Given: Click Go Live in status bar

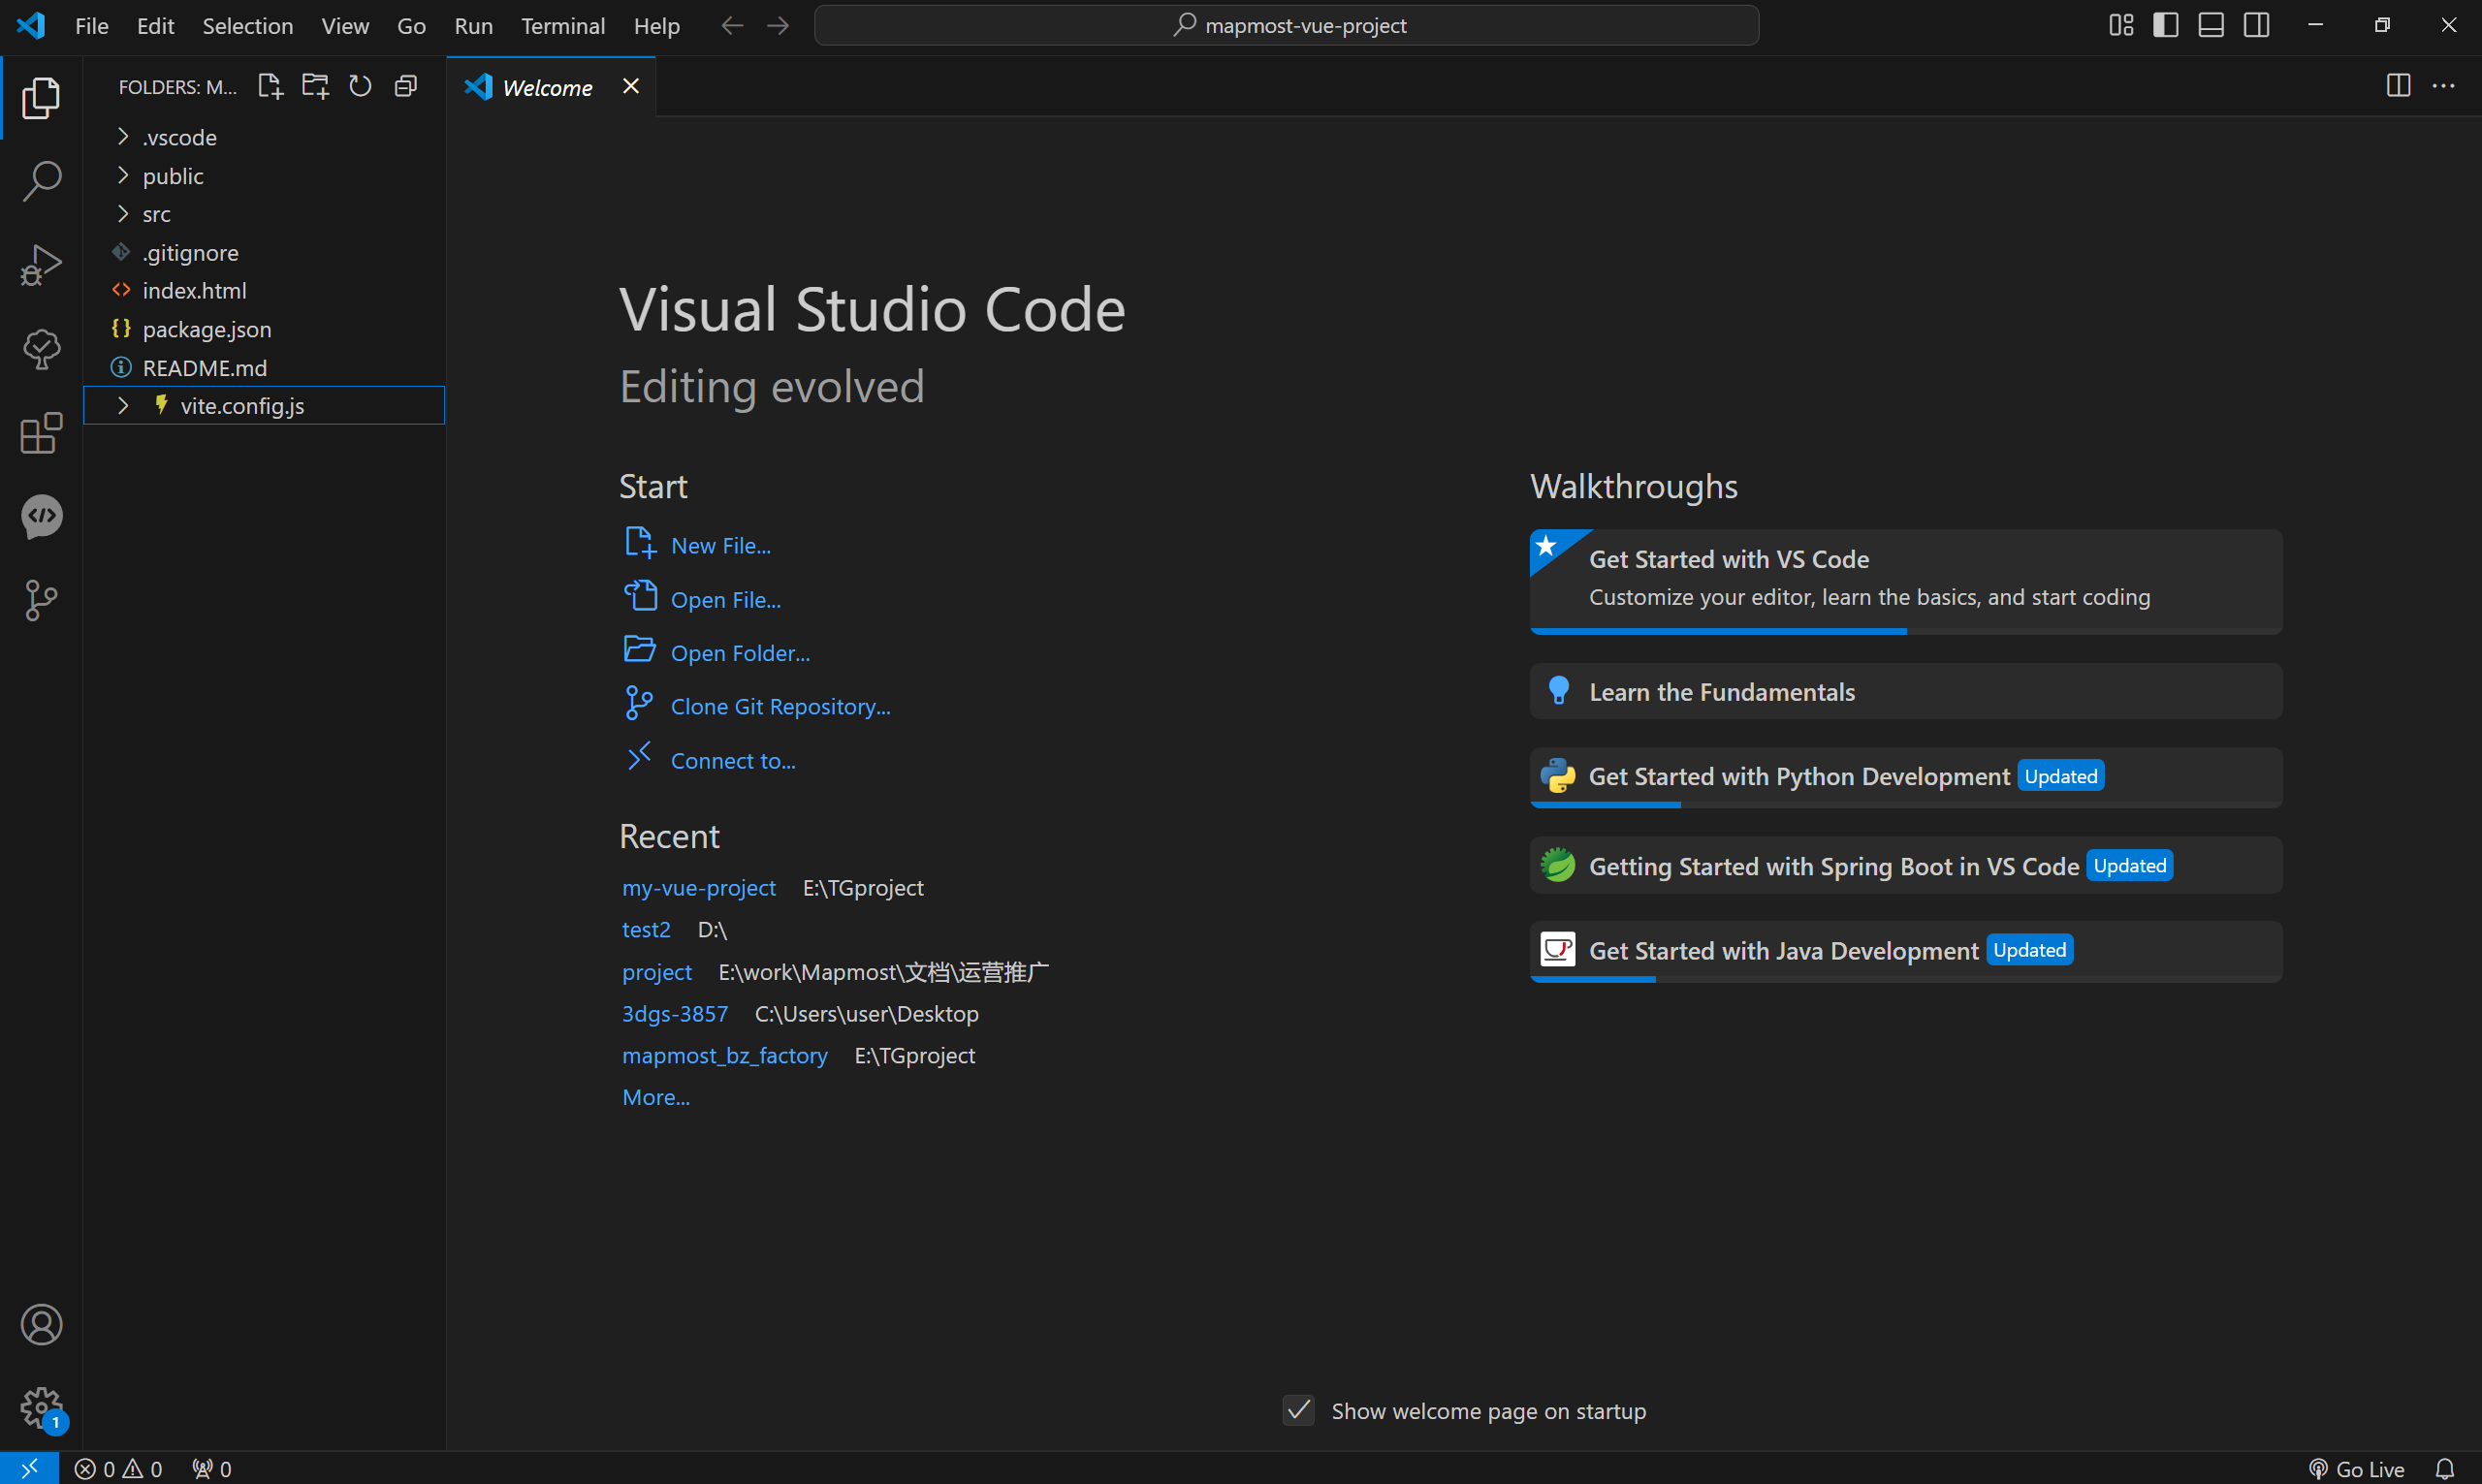Looking at the screenshot, I should 2357,1468.
